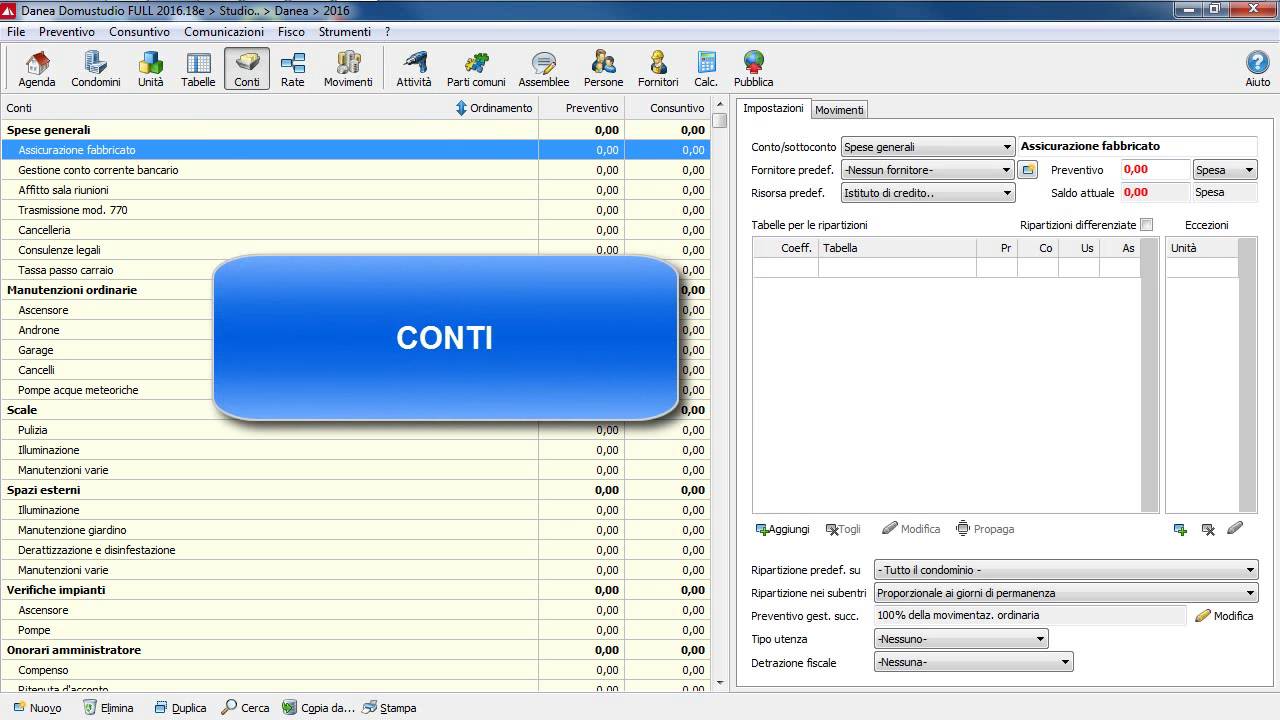Click the Ordinamento sort arrows icon

[x=461, y=108]
